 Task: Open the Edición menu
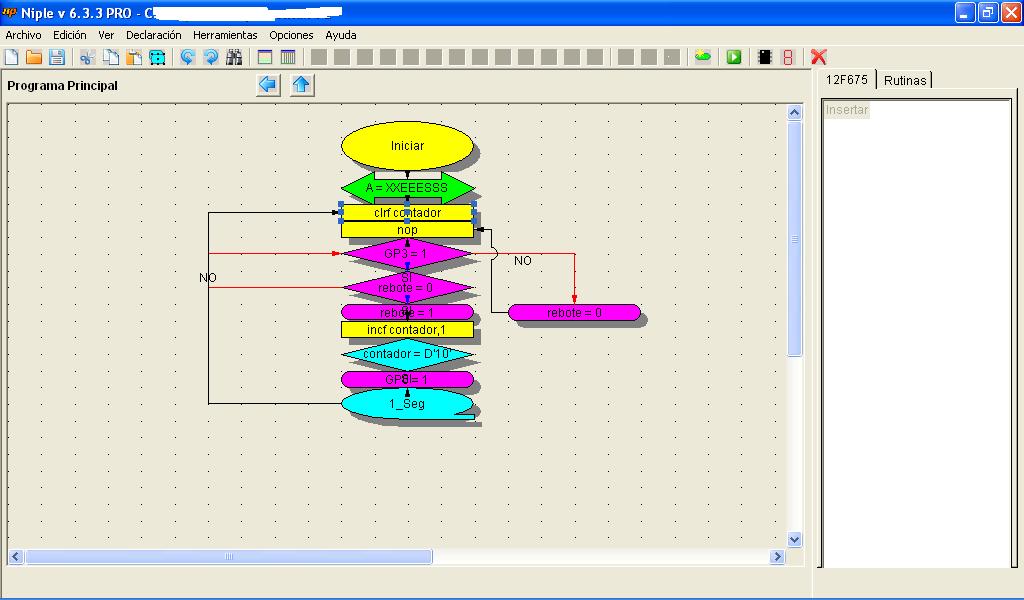70,35
